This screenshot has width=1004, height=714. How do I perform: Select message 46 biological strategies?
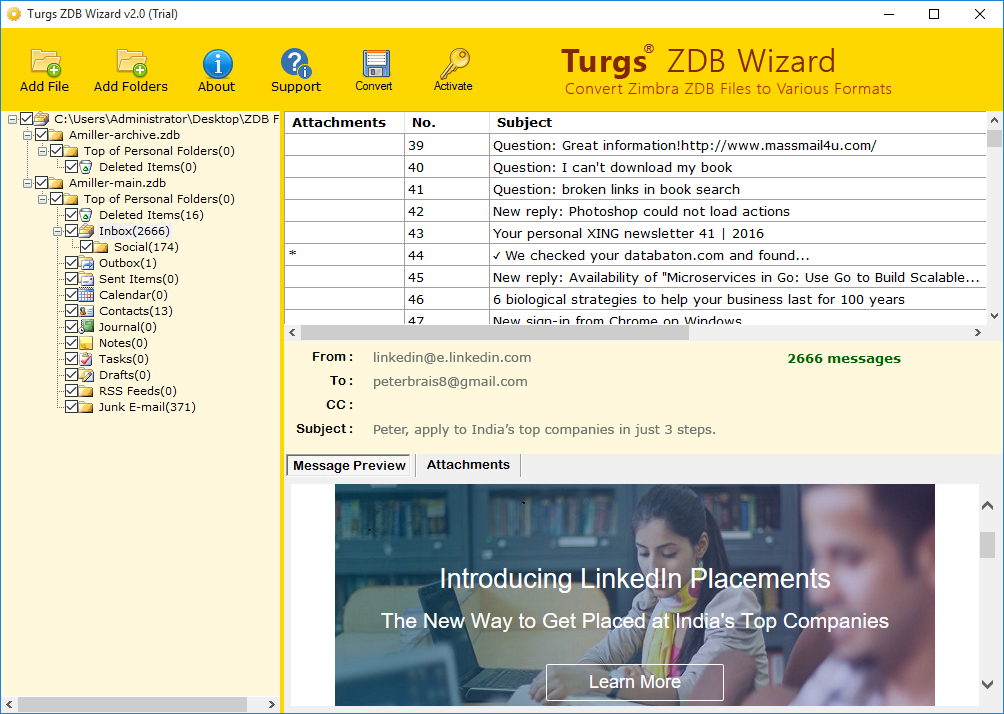[x=635, y=299]
